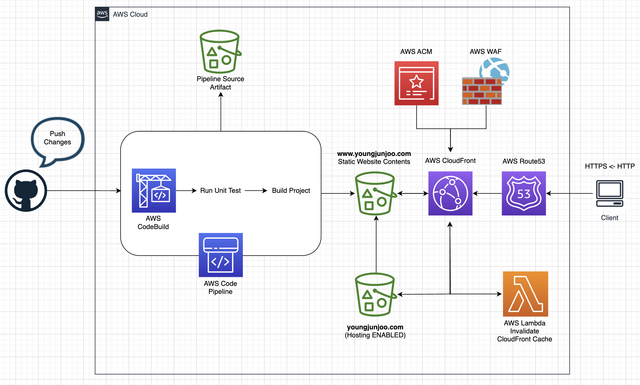Click the '(Hosting ENABLED)' text
The width and height of the screenshot is (640, 385).
tap(375, 335)
